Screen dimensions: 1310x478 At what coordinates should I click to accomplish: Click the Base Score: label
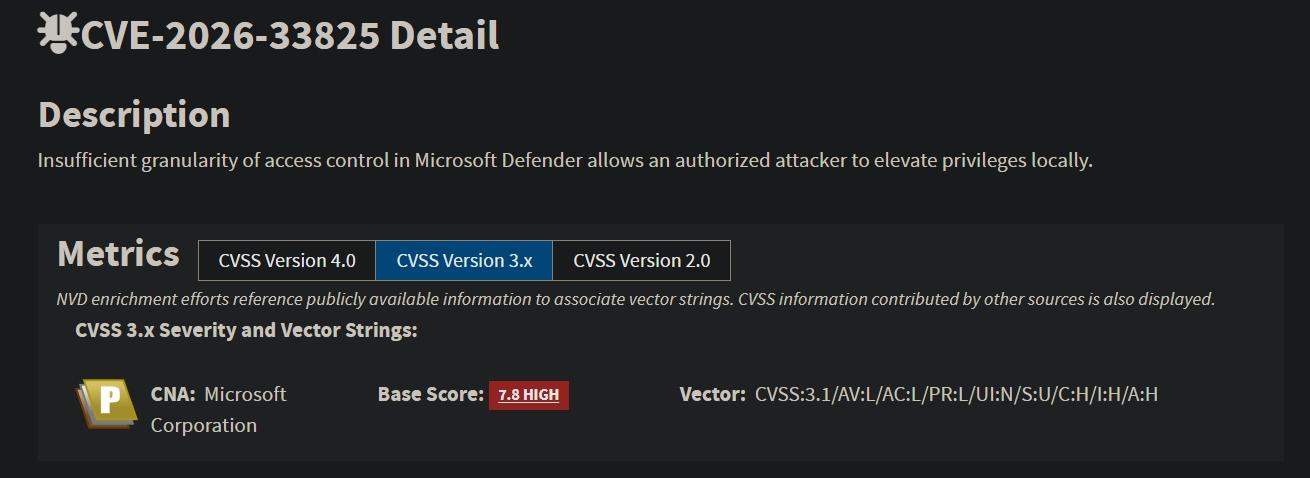click(430, 394)
